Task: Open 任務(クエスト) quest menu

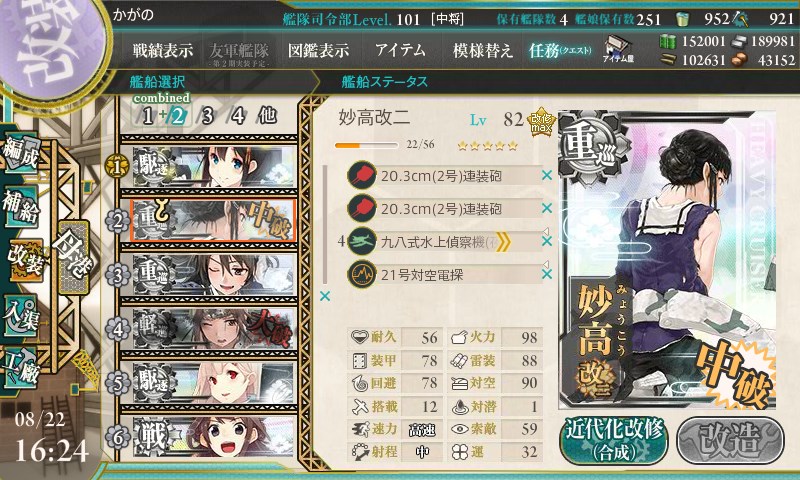Action: tap(560, 50)
